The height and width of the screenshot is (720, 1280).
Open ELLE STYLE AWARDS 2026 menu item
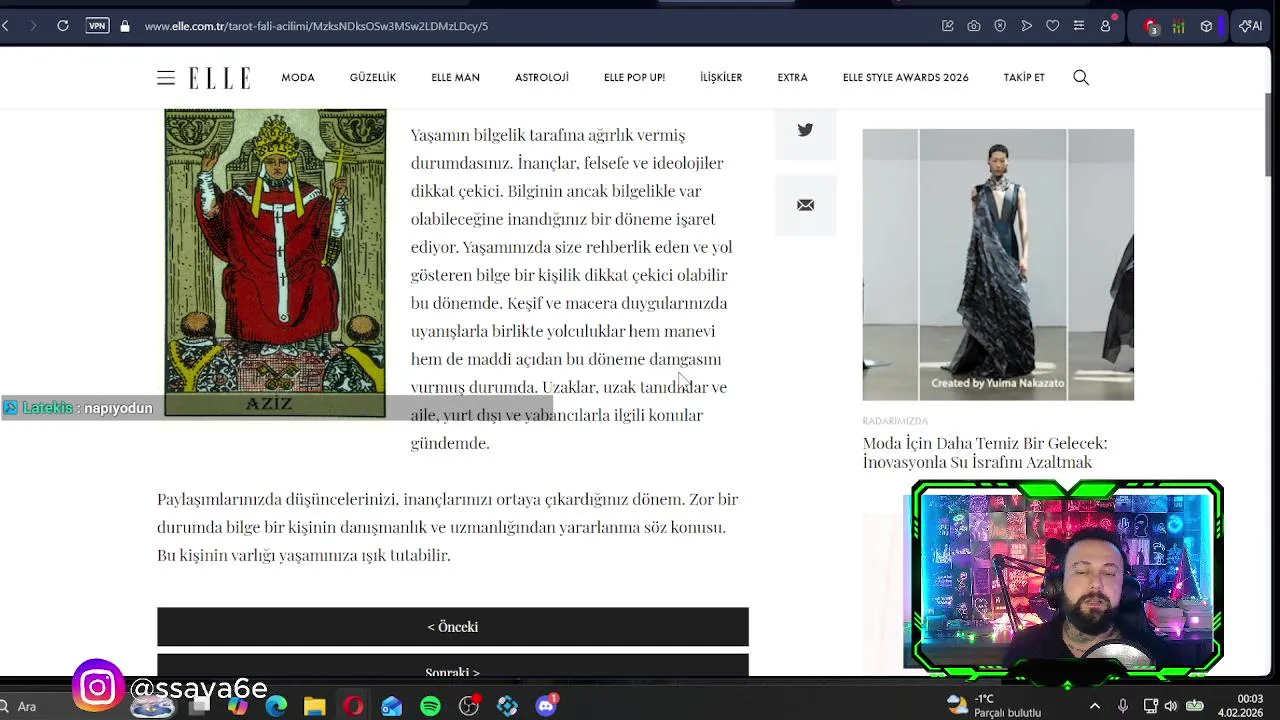(906, 77)
